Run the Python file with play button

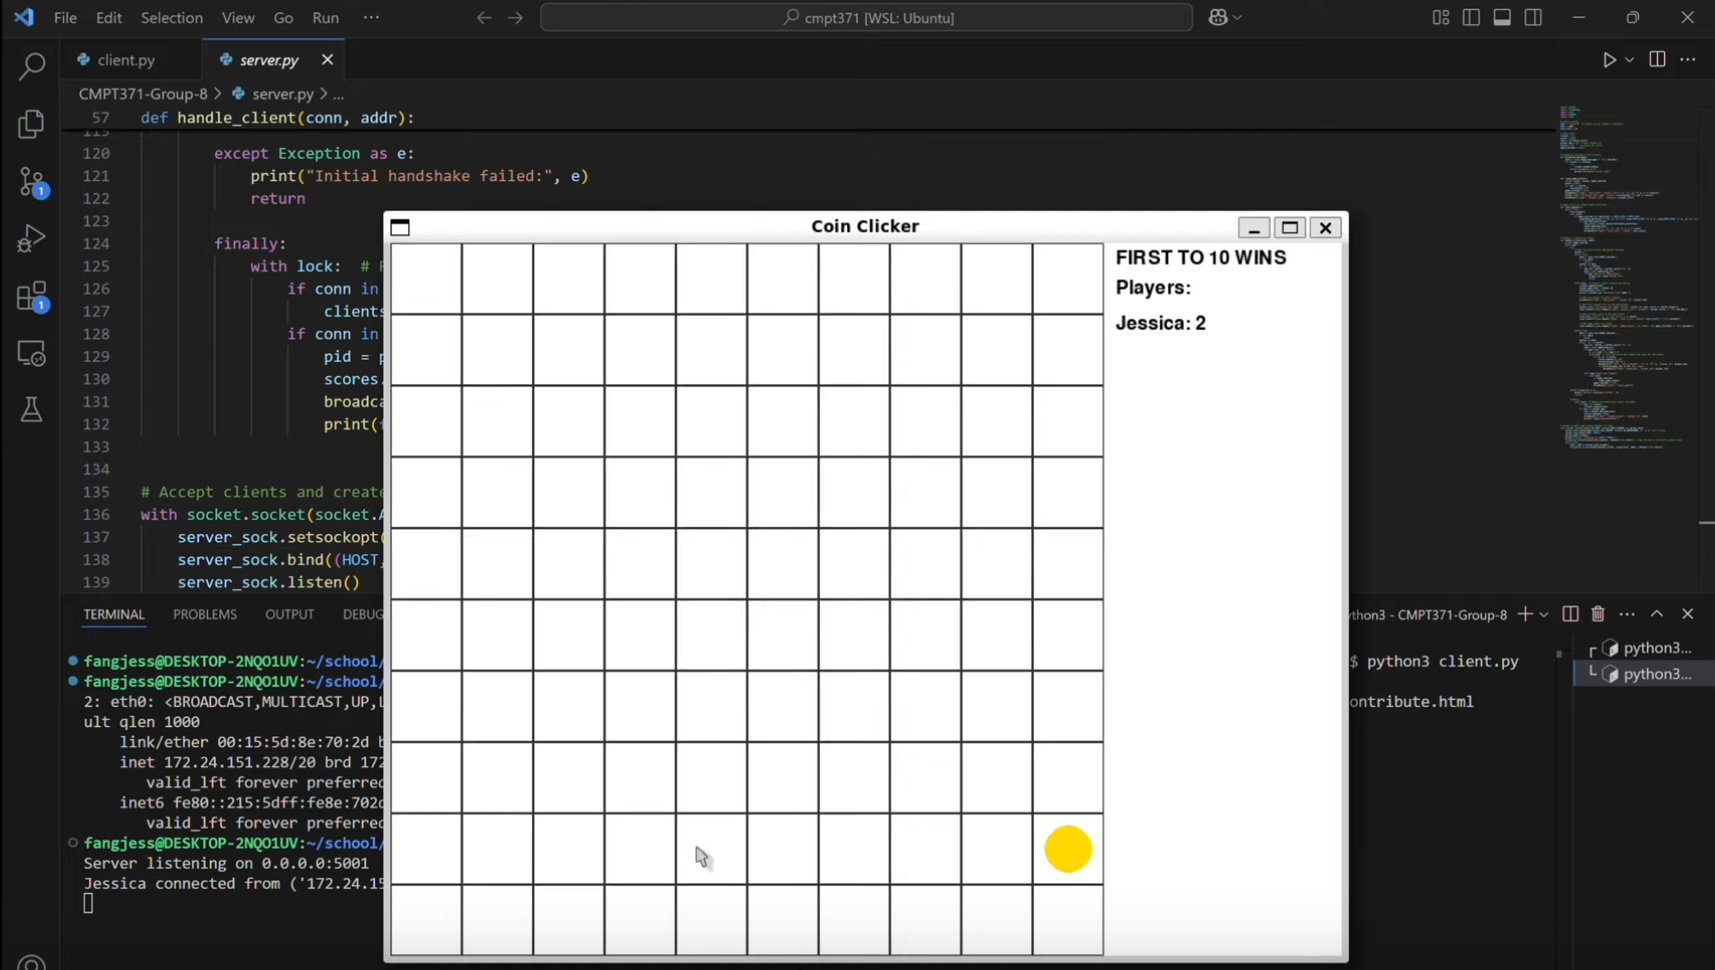1609,60
